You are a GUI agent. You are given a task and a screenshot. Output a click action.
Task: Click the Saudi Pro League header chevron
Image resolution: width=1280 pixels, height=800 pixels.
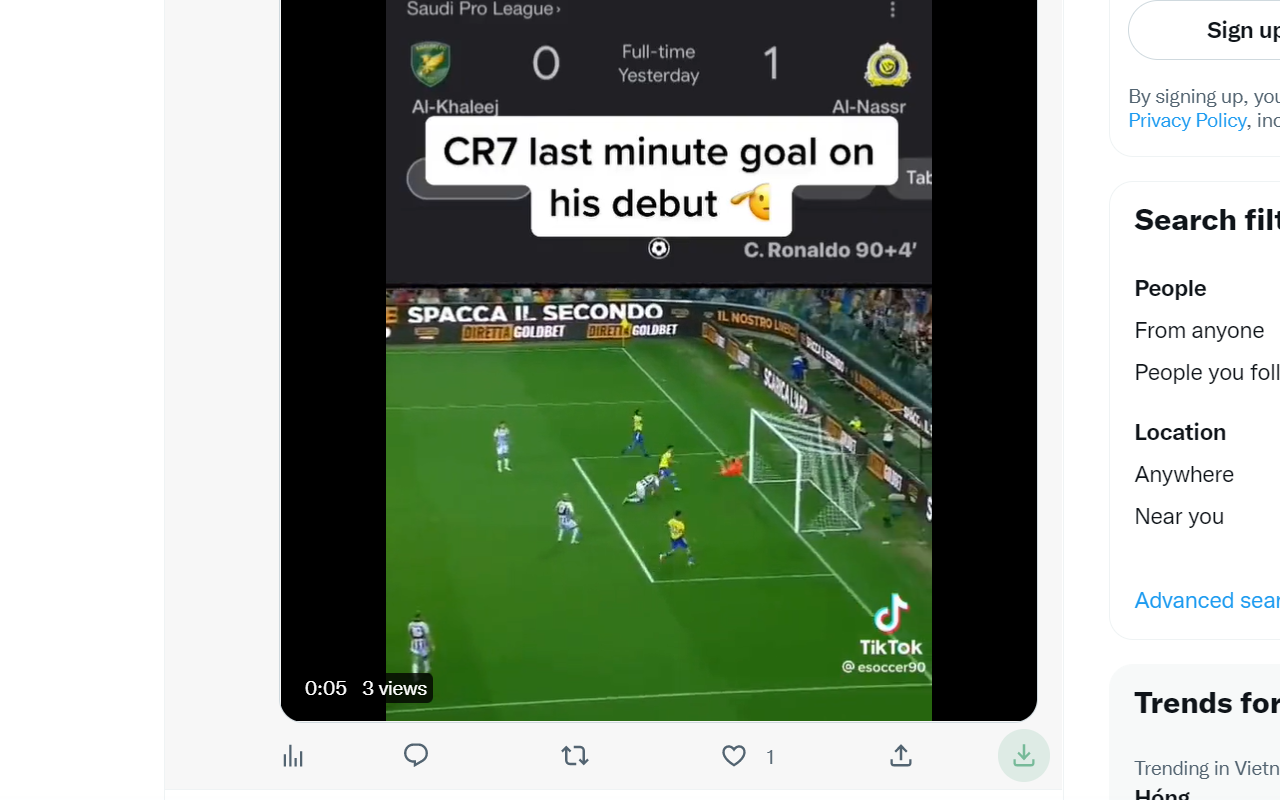point(558,9)
